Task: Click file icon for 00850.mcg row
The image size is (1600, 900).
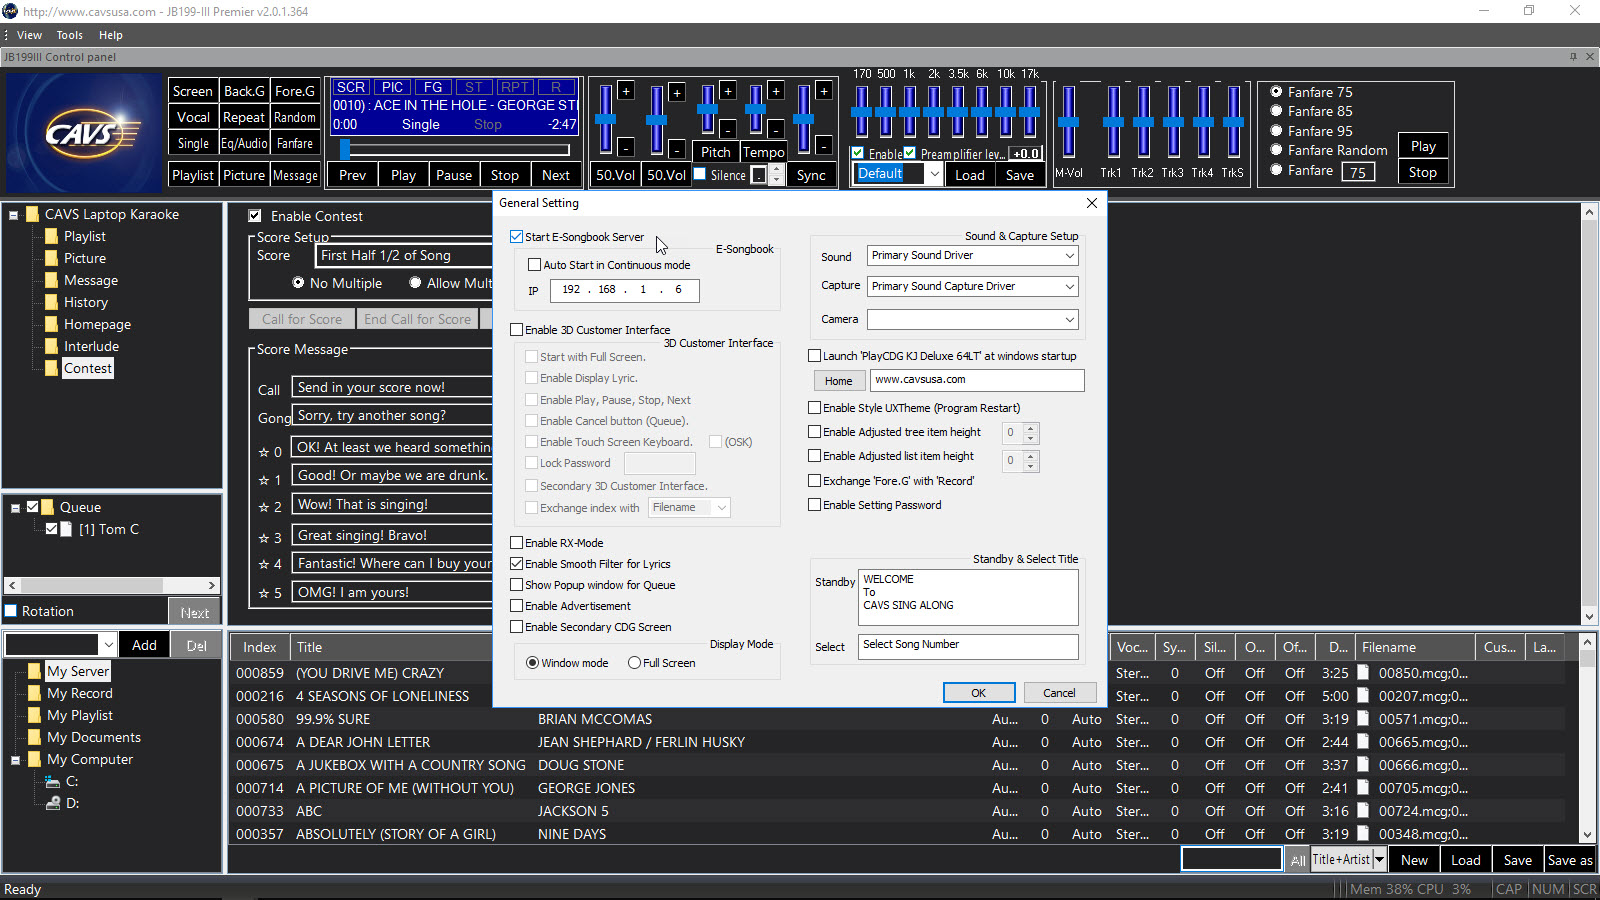Action: pos(1362,673)
